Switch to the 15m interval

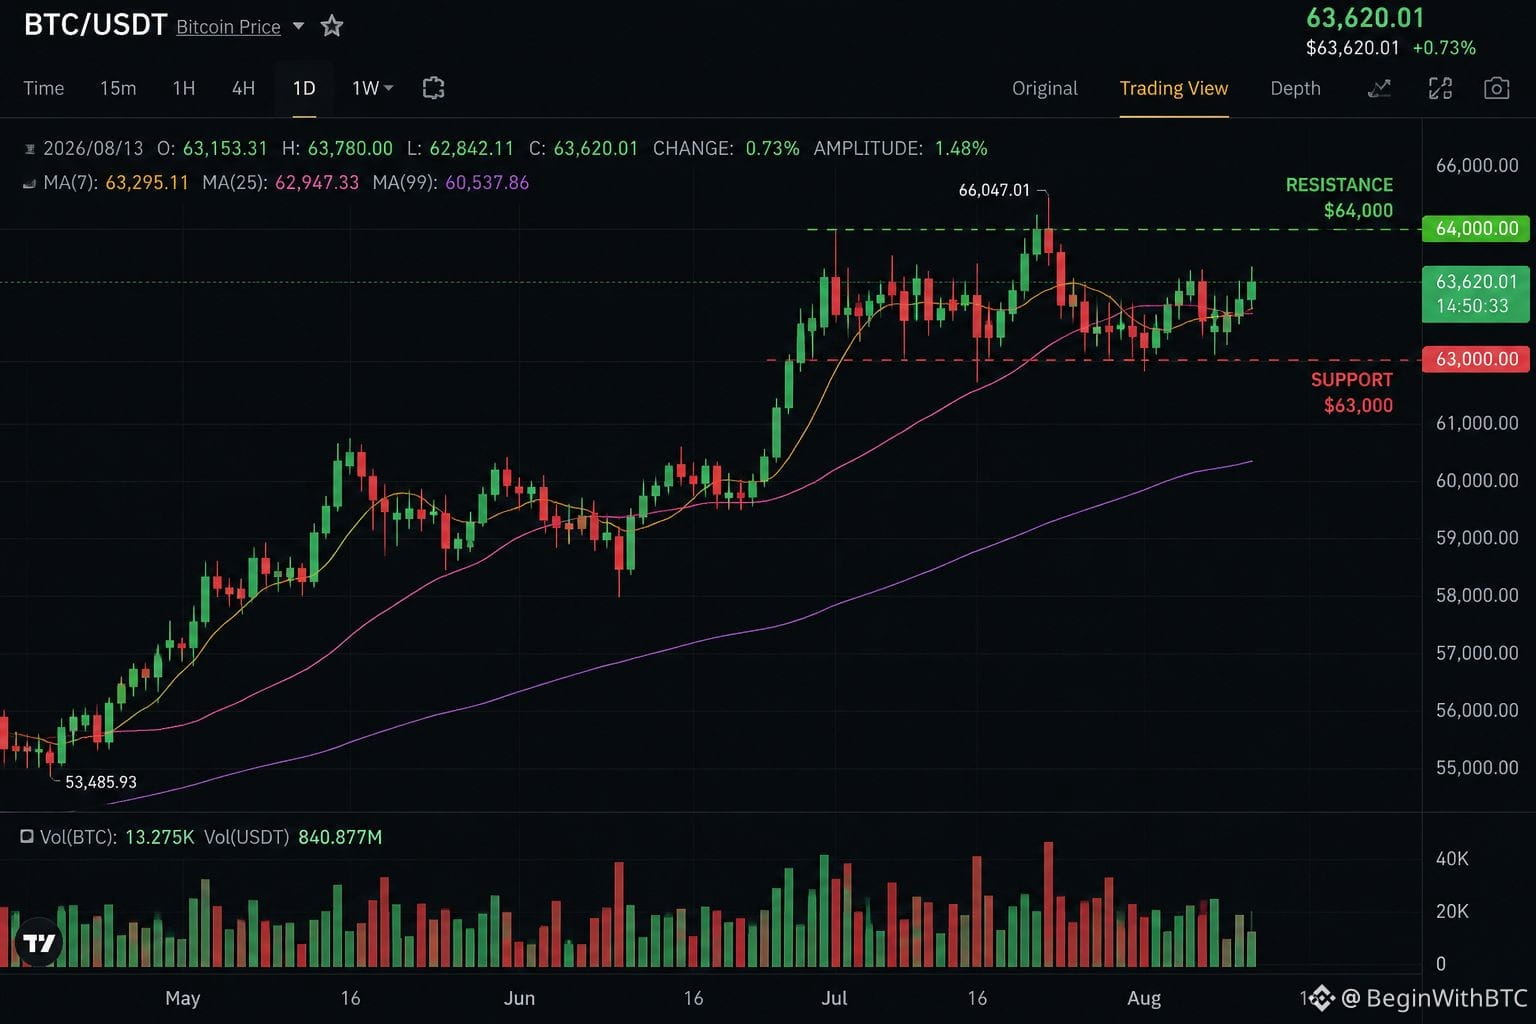click(x=118, y=88)
